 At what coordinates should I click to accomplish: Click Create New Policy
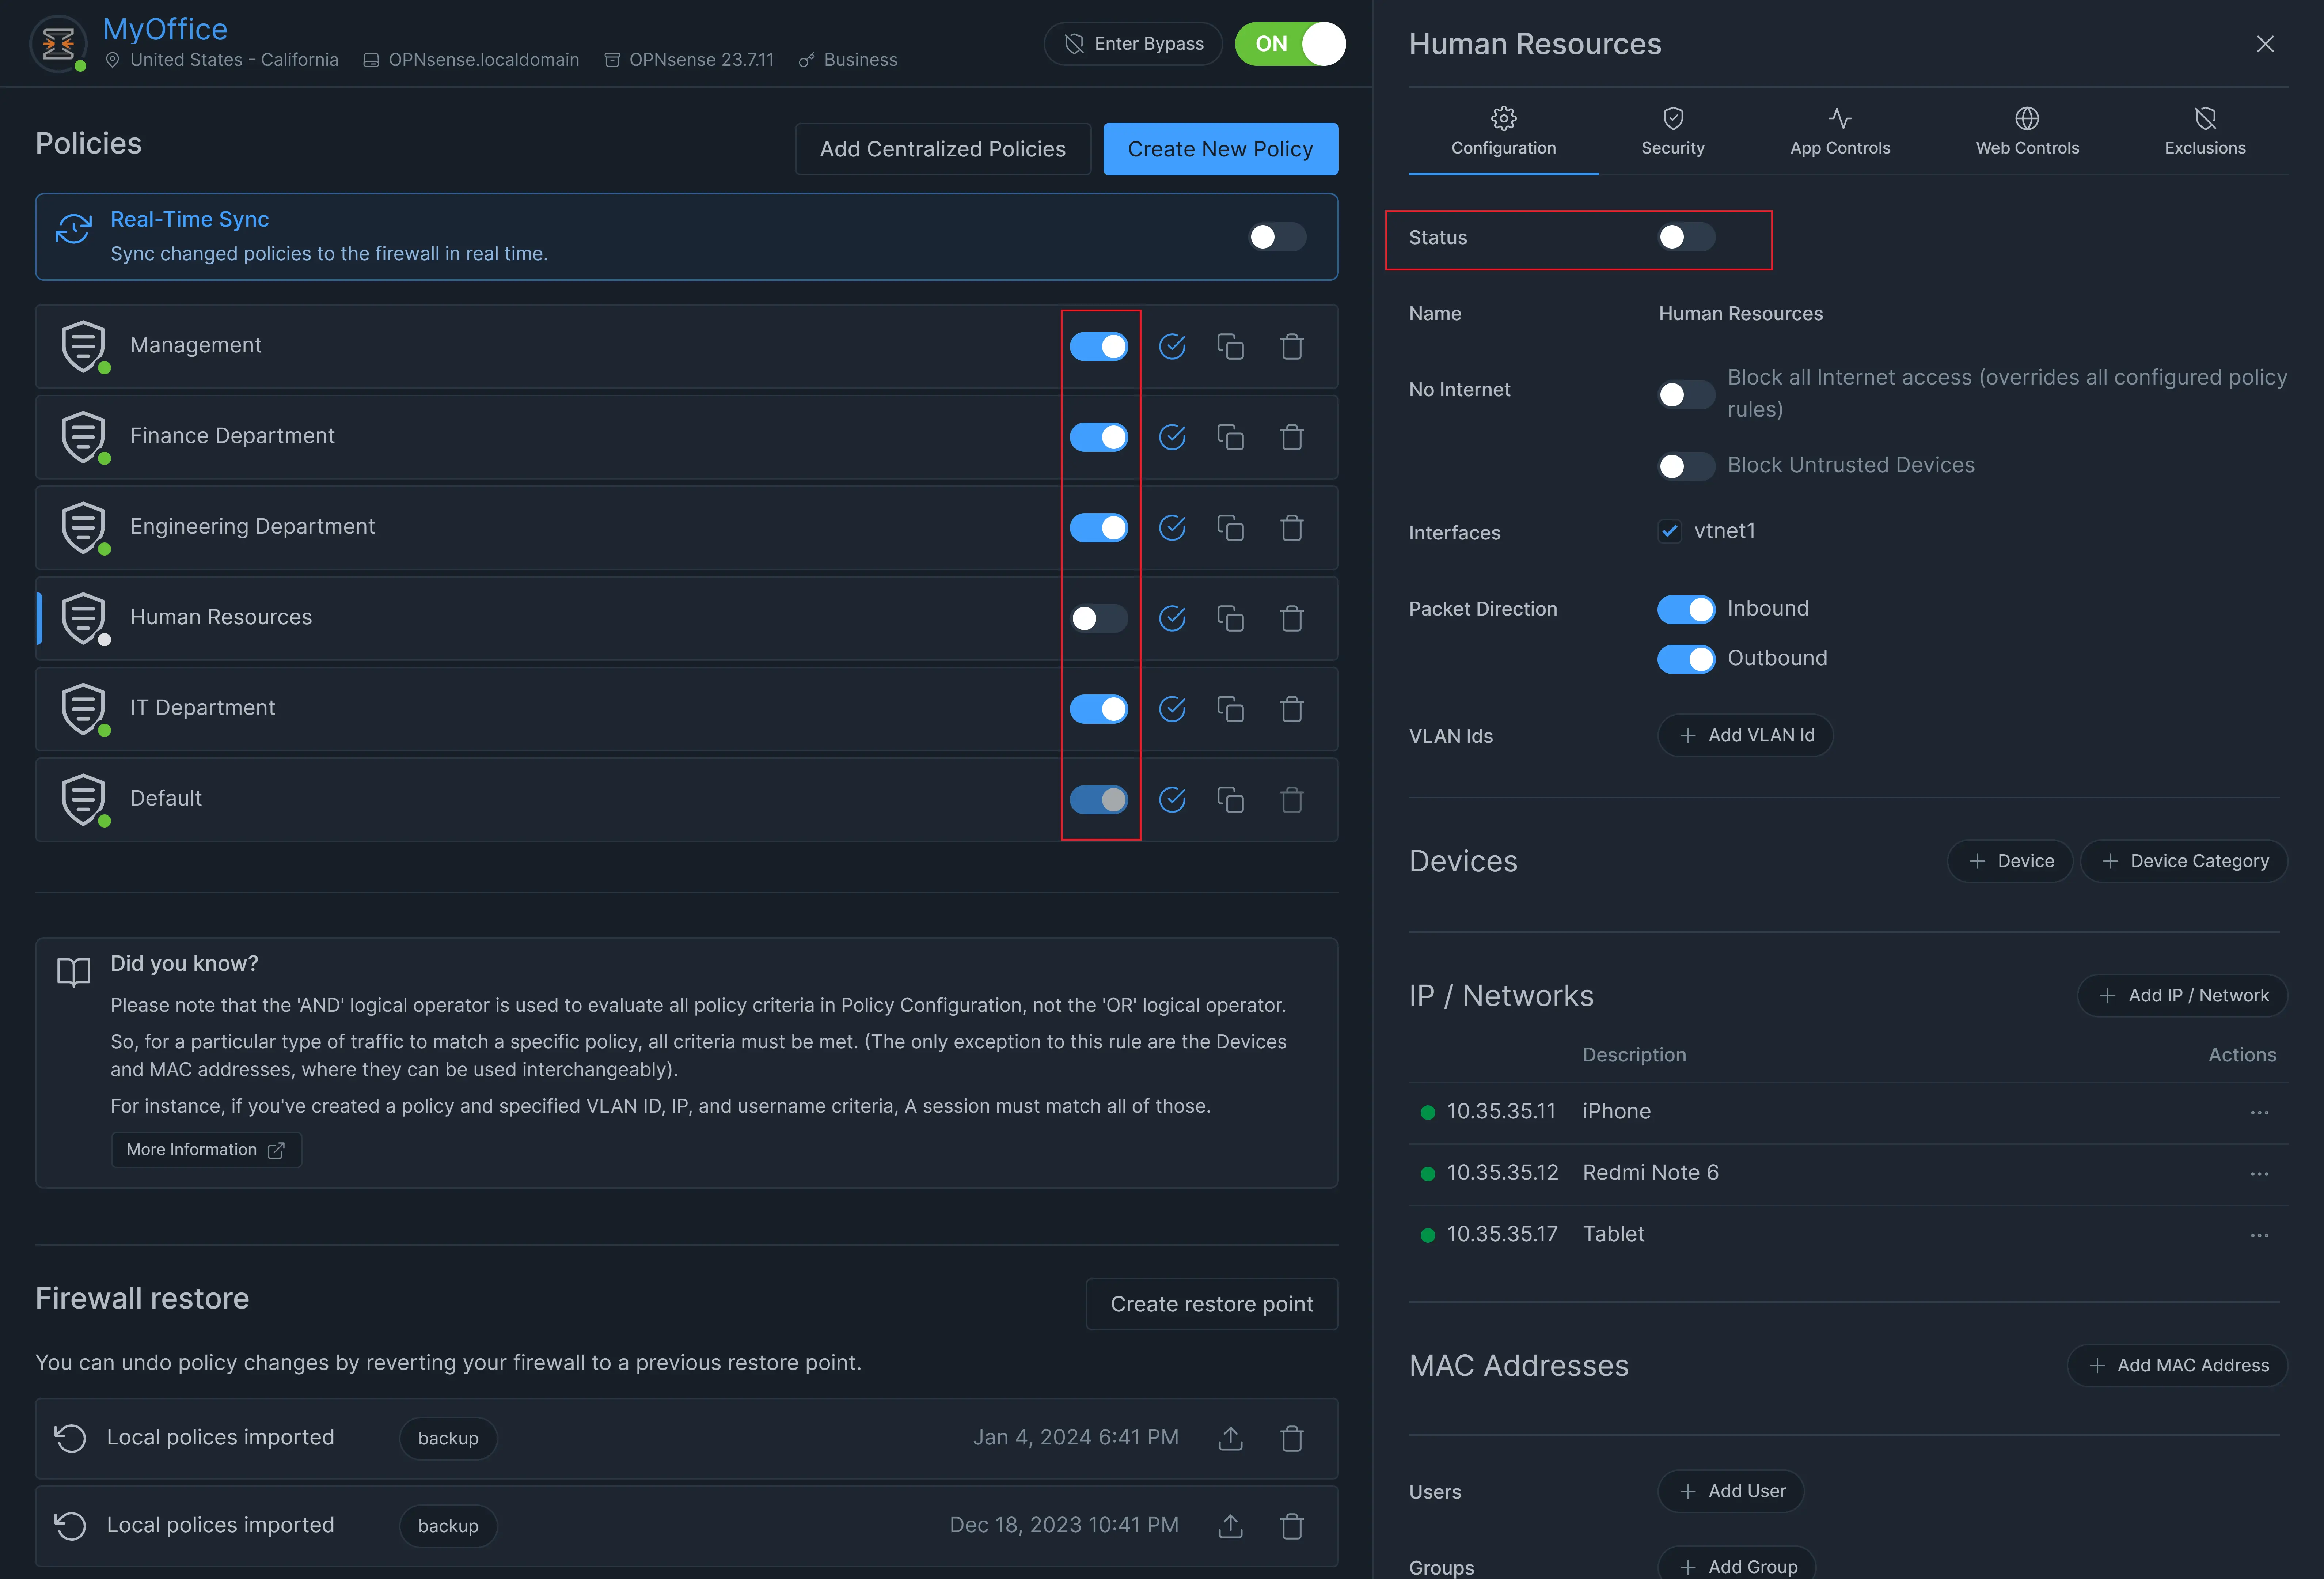point(1220,149)
